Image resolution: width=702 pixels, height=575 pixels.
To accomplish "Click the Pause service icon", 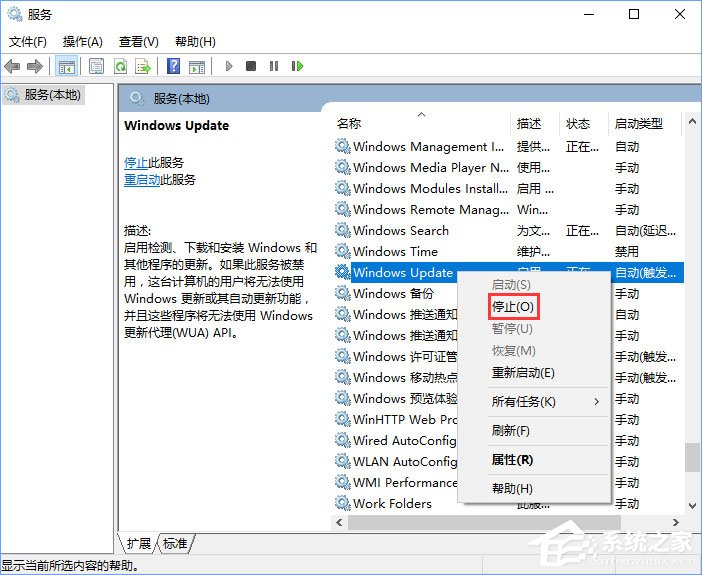I will click(274, 66).
